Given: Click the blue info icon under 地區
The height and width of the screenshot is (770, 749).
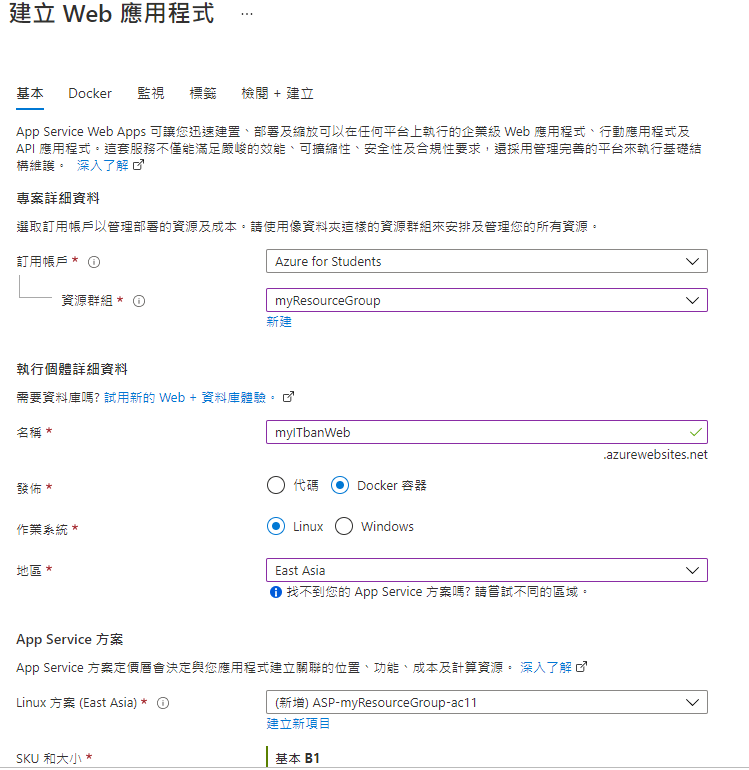Looking at the screenshot, I should click(276, 592).
